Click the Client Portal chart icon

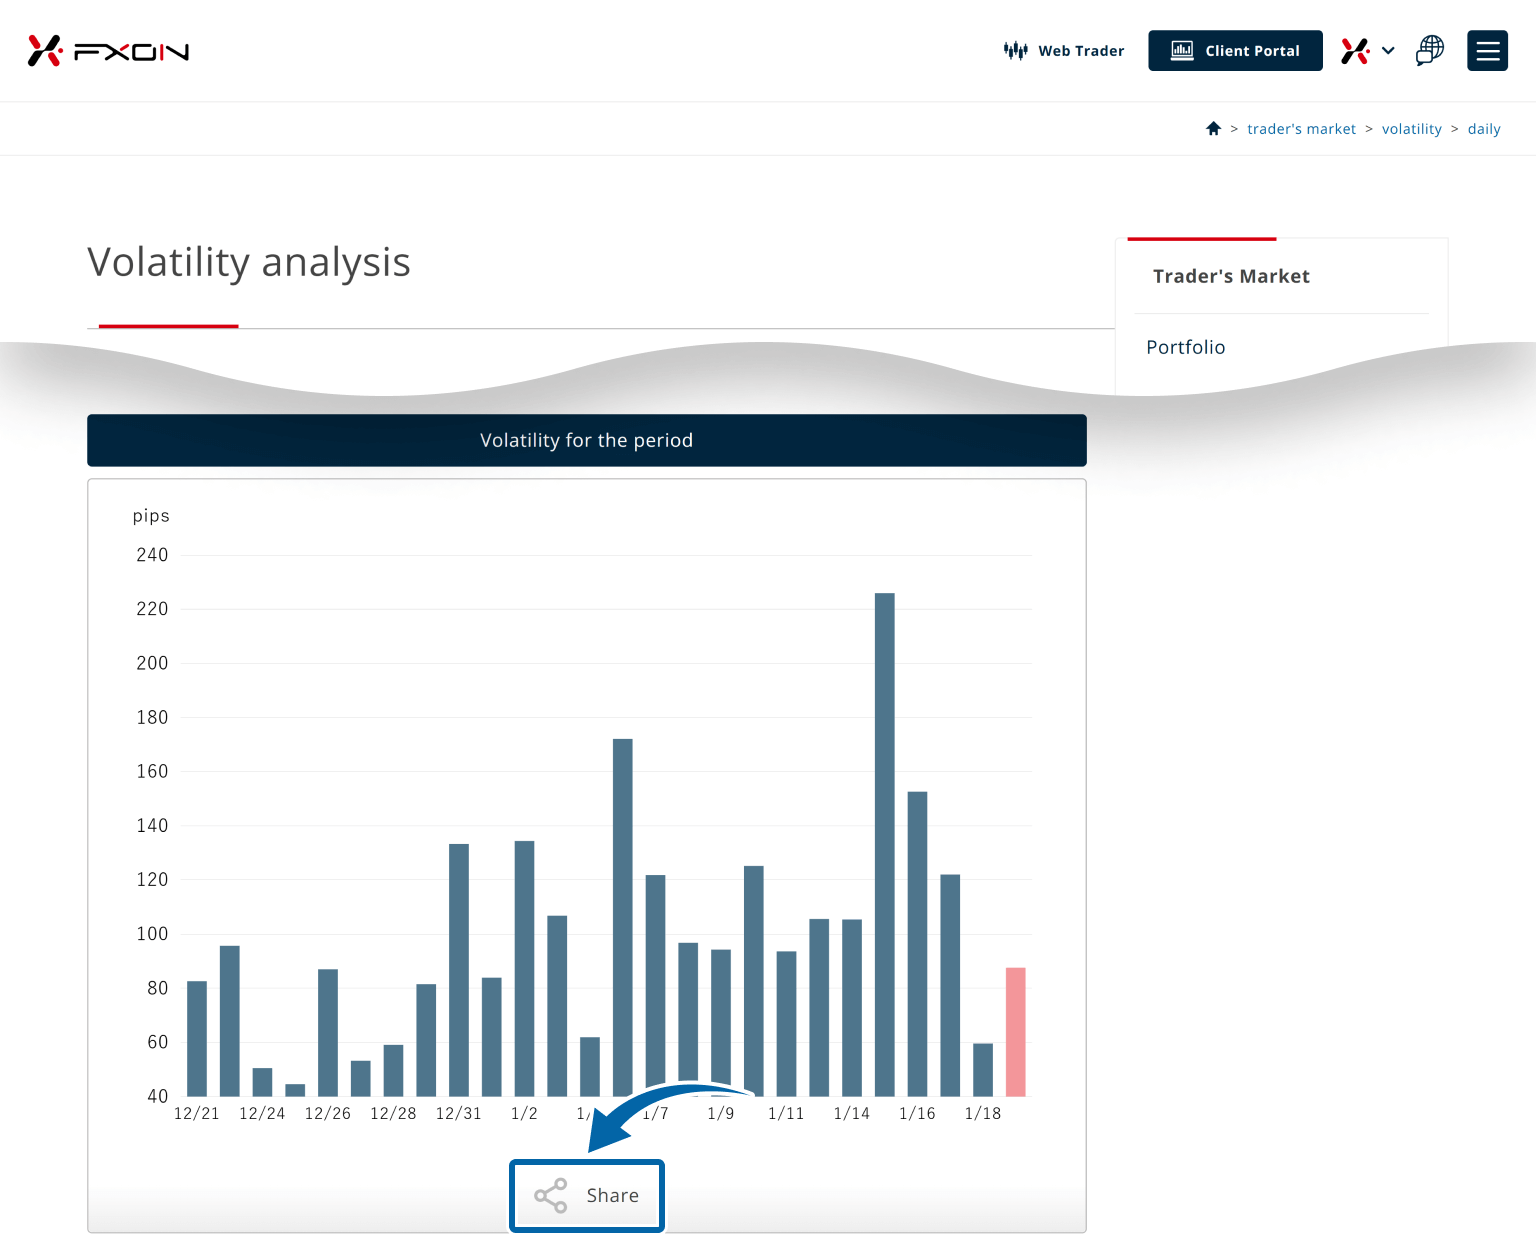(x=1182, y=51)
